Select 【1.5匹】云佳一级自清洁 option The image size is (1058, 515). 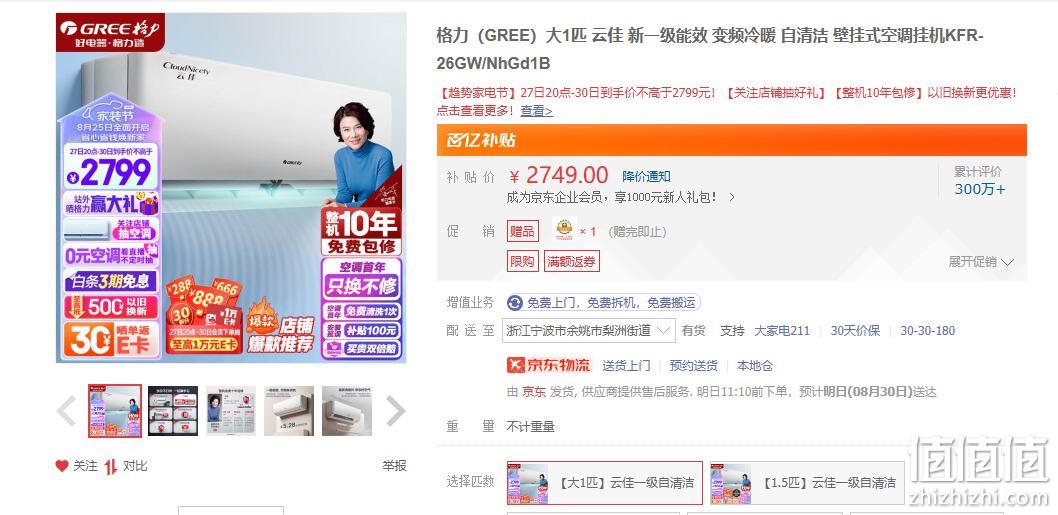807,483
